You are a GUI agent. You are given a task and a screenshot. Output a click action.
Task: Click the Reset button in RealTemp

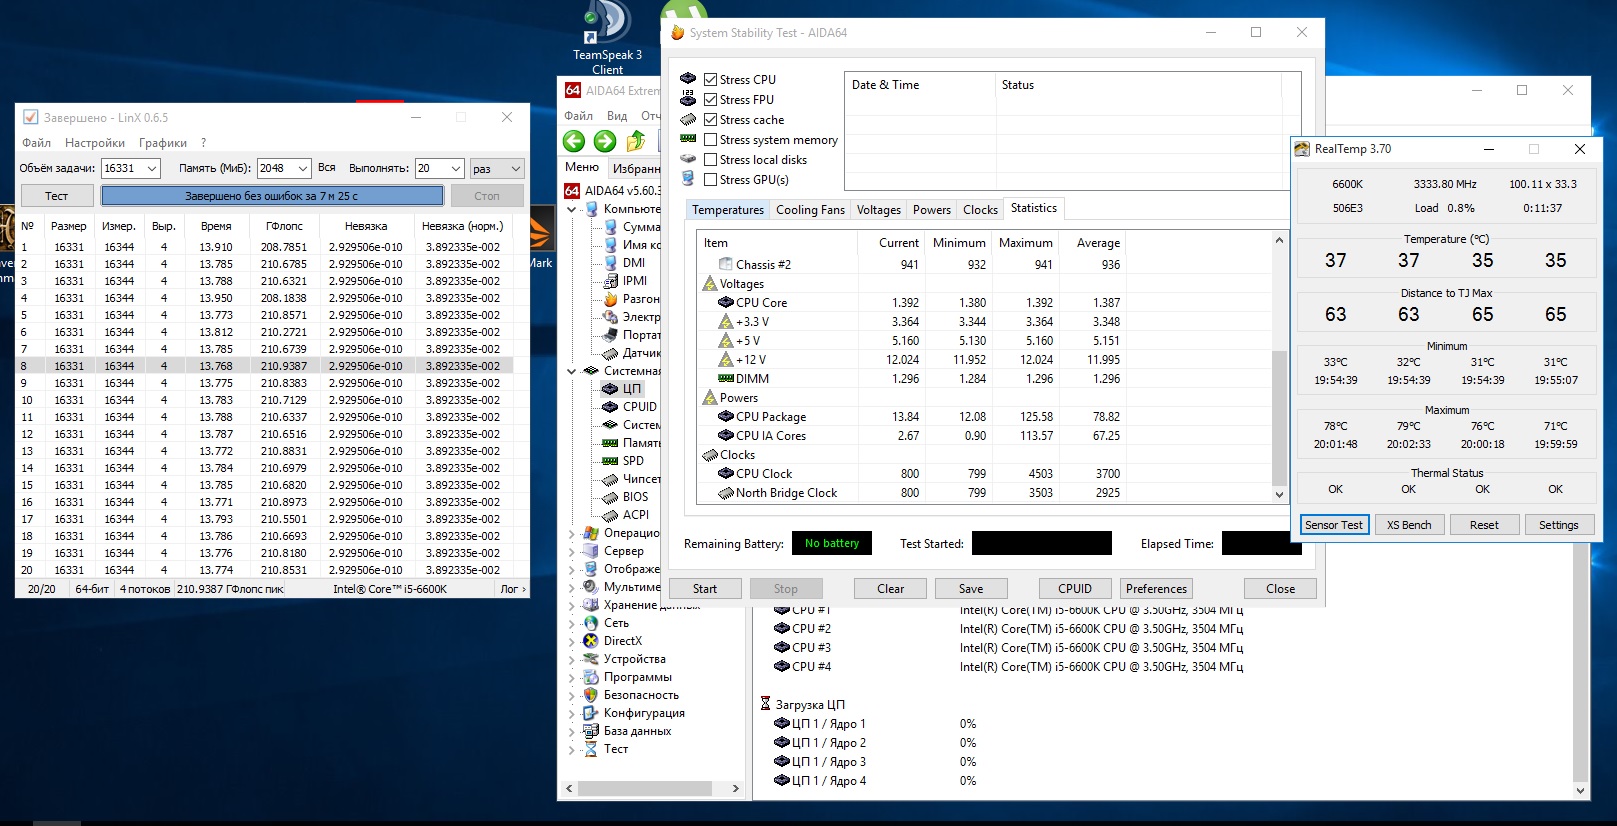point(1484,525)
